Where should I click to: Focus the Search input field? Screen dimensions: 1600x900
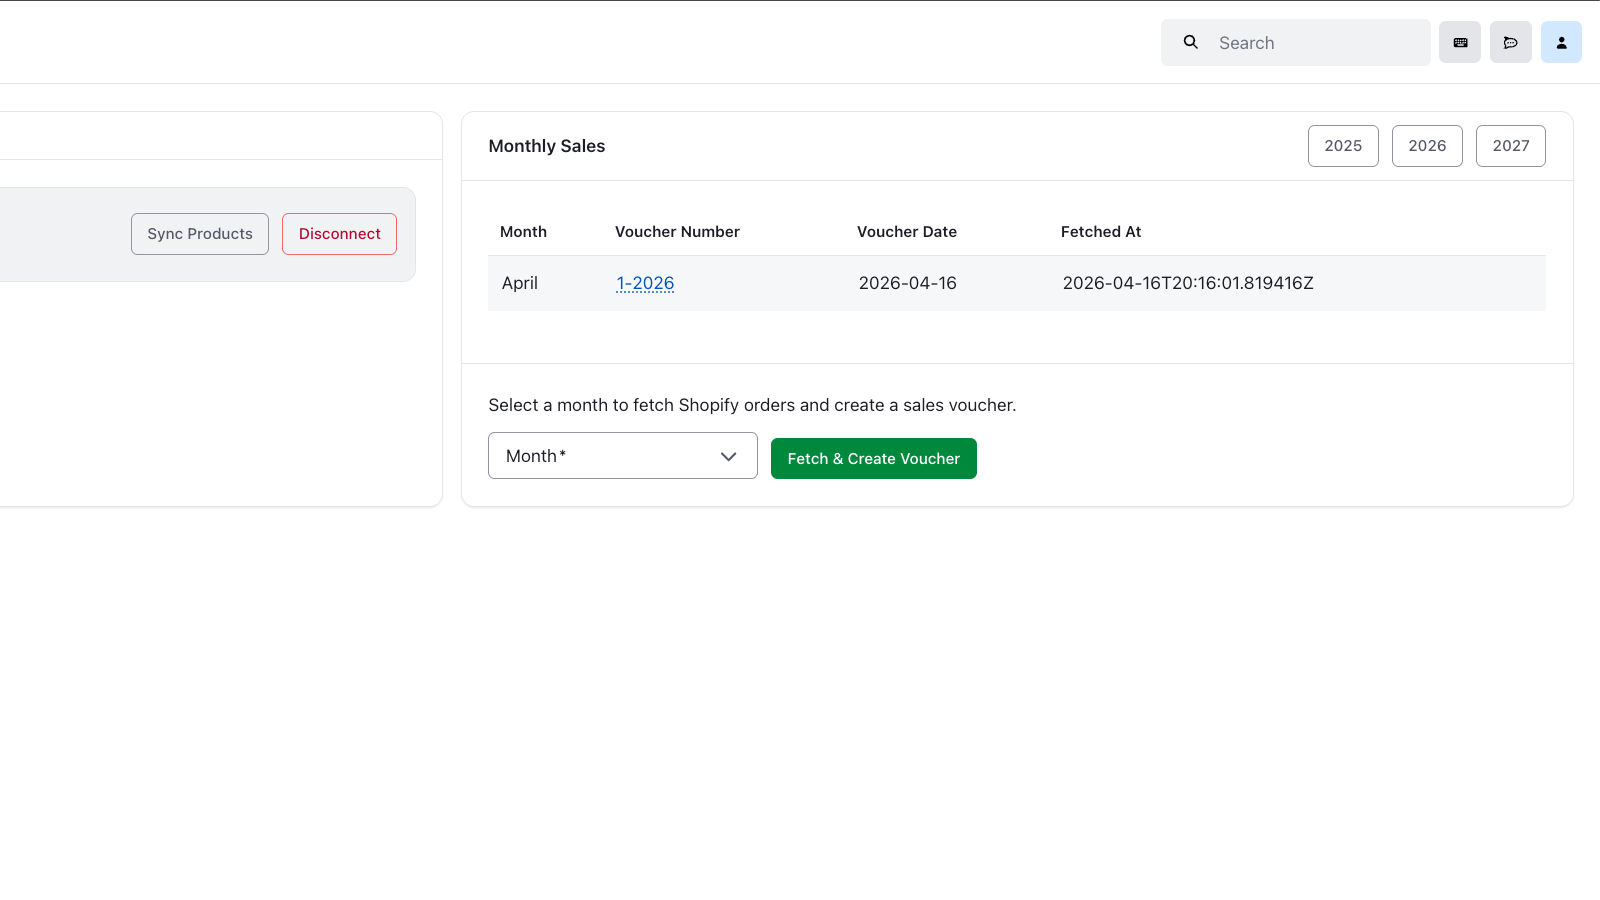tap(1296, 43)
